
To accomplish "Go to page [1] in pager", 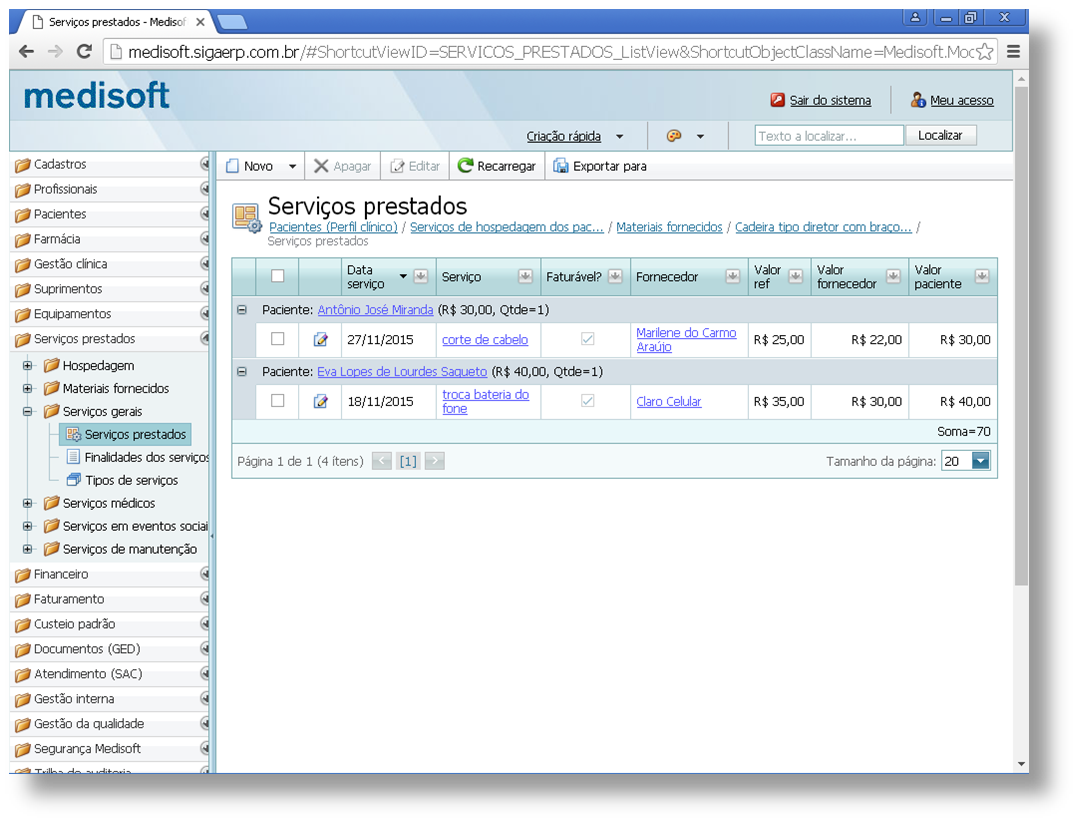I will (408, 461).
